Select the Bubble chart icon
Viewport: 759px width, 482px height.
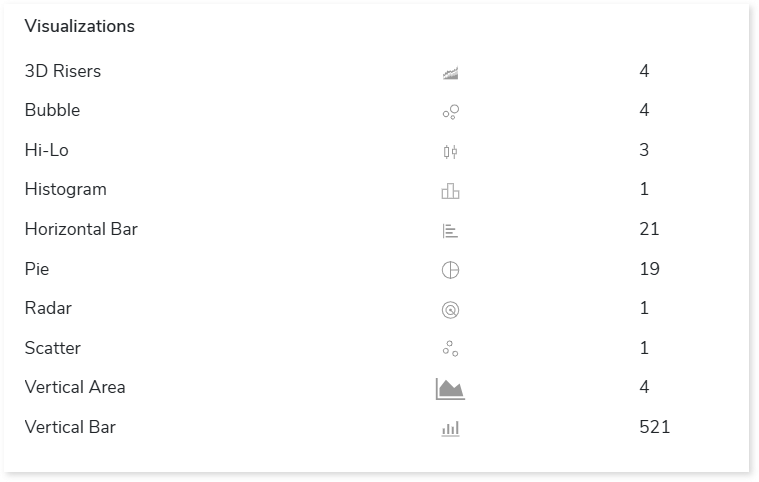(x=450, y=112)
